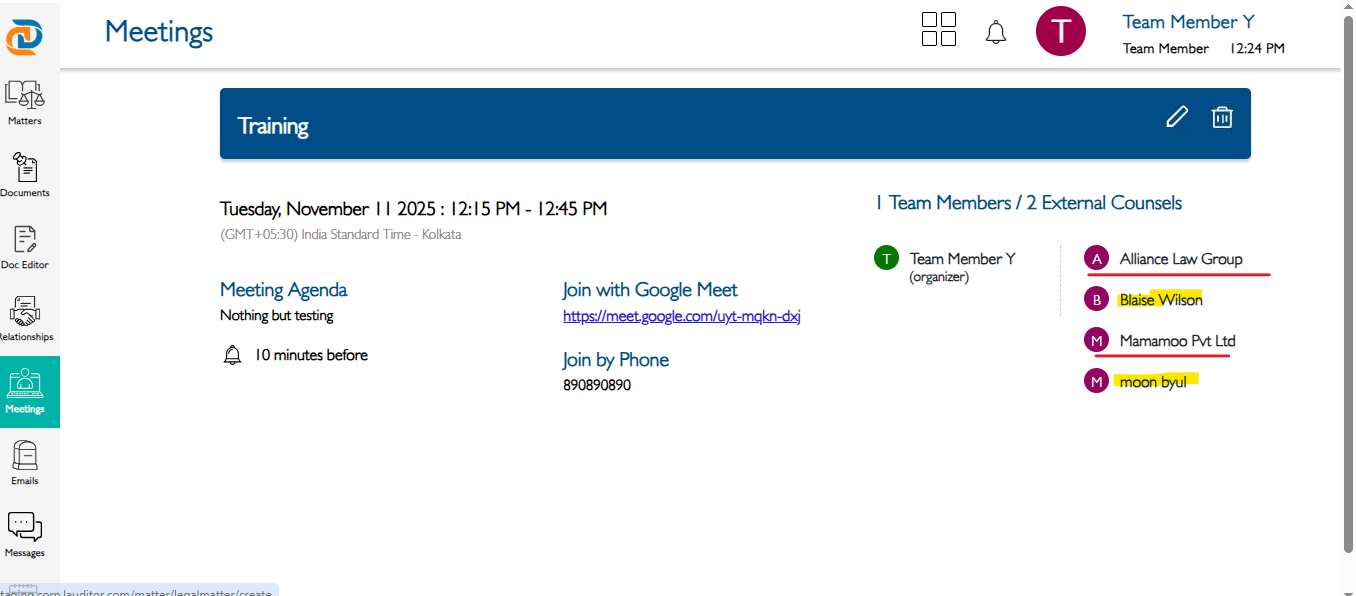This screenshot has height=596, width=1356.
Task: Click the pencil edit icon on Training header
Action: coord(1177,117)
